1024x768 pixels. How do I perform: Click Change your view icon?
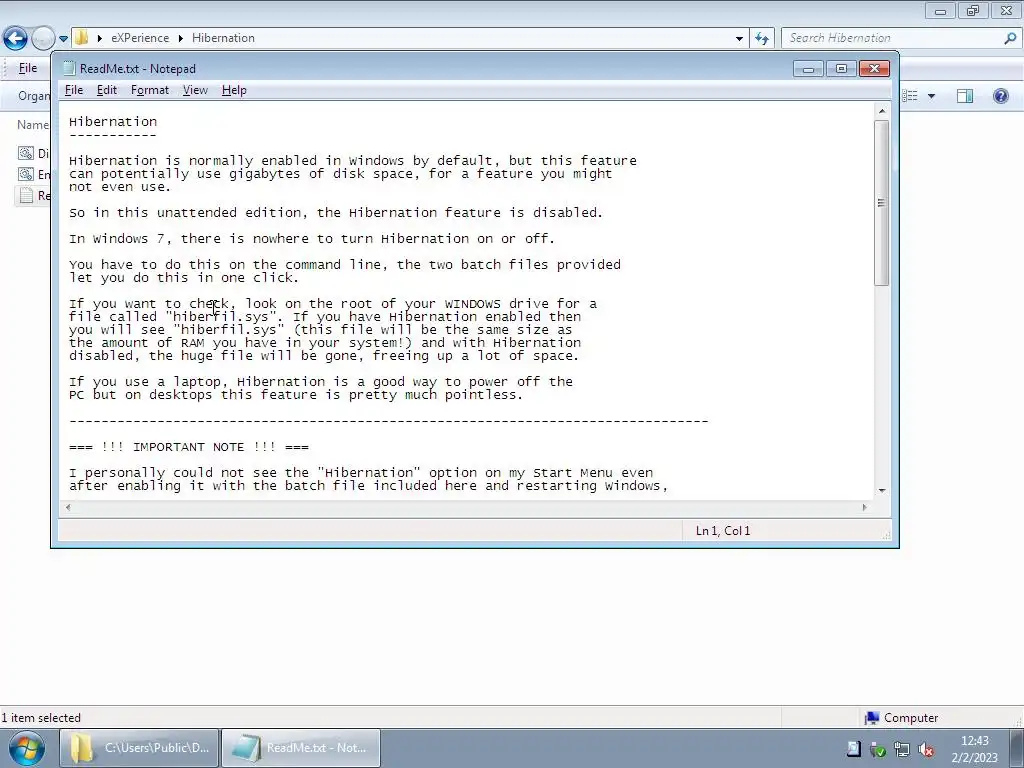point(910,96)
